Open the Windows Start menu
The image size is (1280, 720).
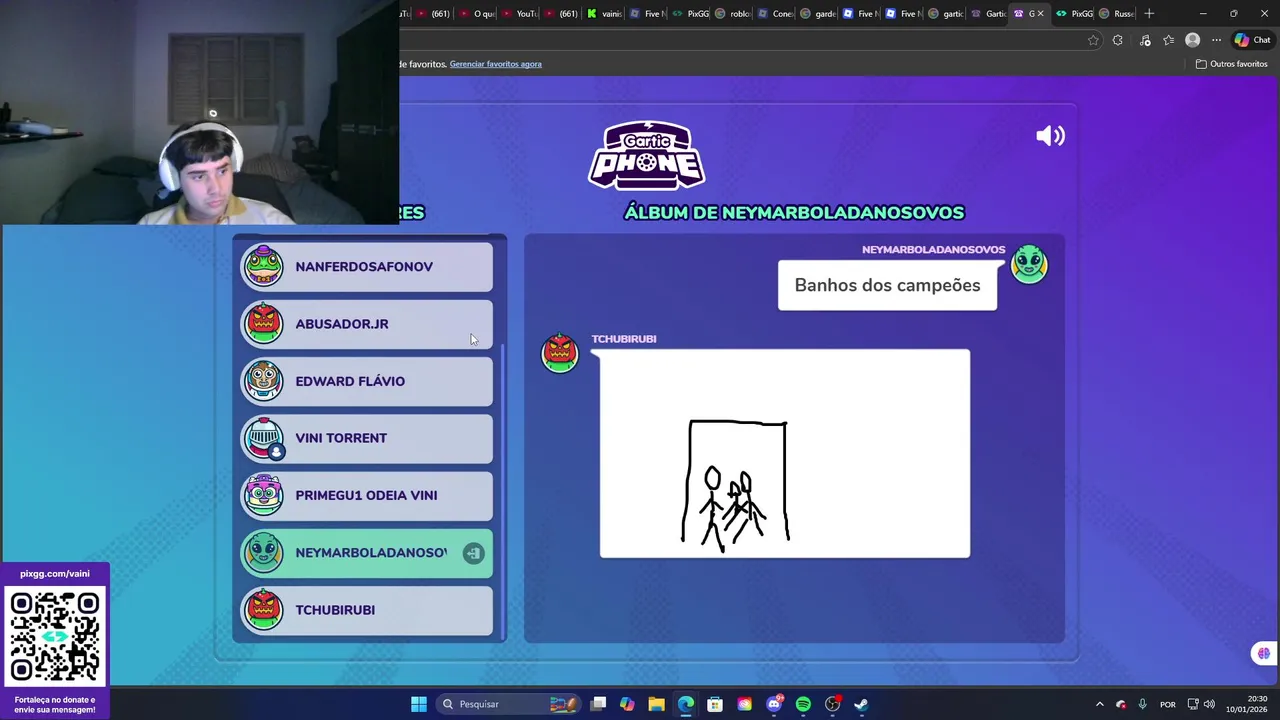419,704
